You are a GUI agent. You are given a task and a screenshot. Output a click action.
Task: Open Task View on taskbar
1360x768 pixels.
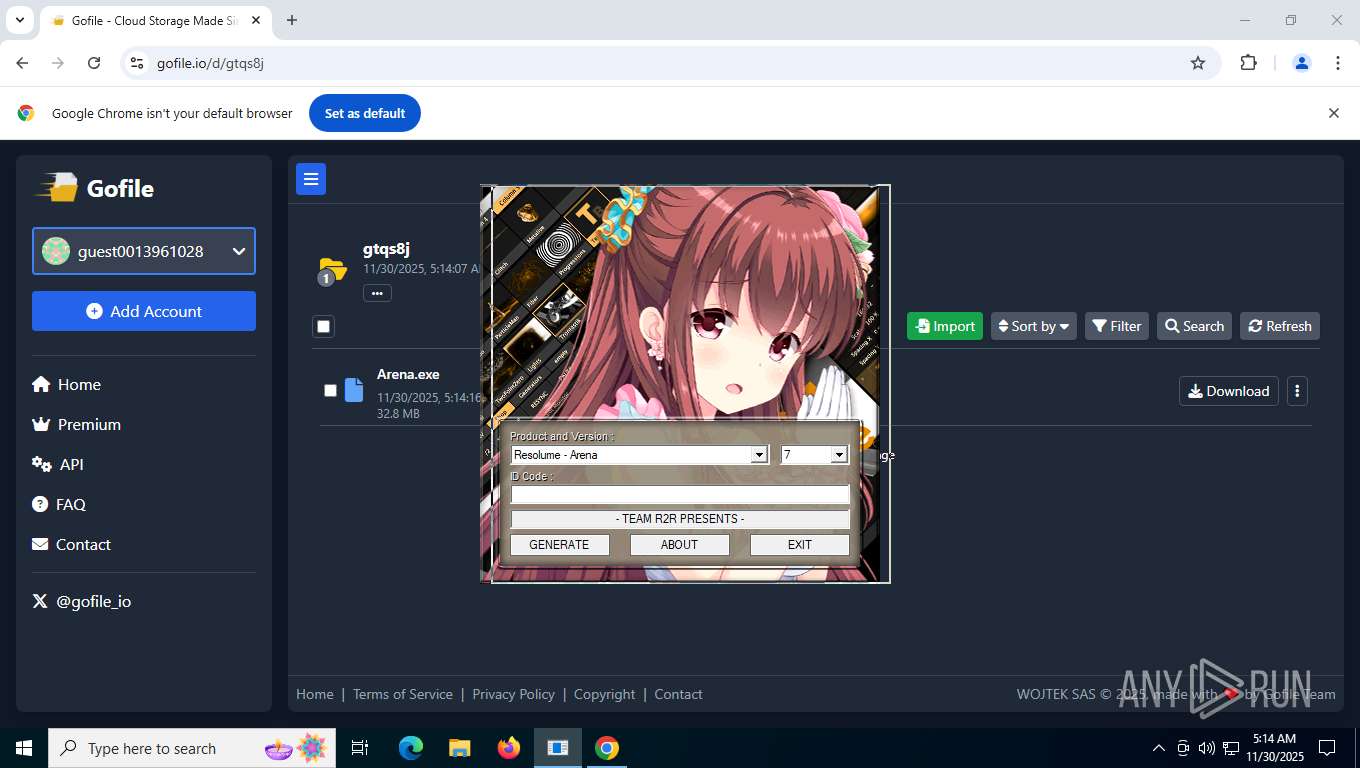(x=360, y=748)
